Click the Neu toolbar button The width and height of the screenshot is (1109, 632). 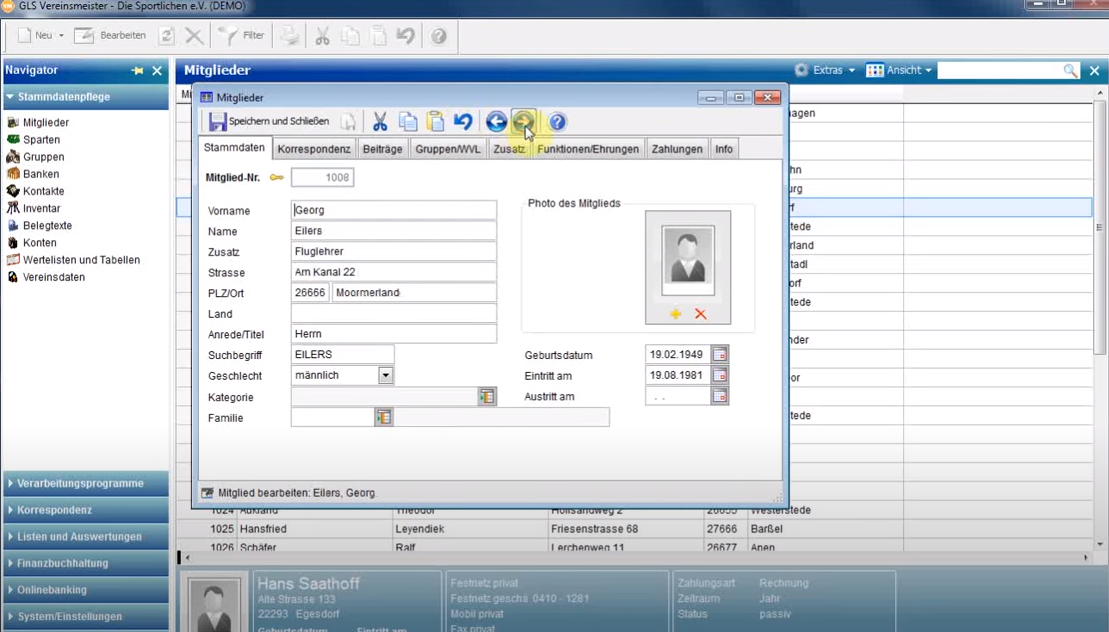[35, 35]
